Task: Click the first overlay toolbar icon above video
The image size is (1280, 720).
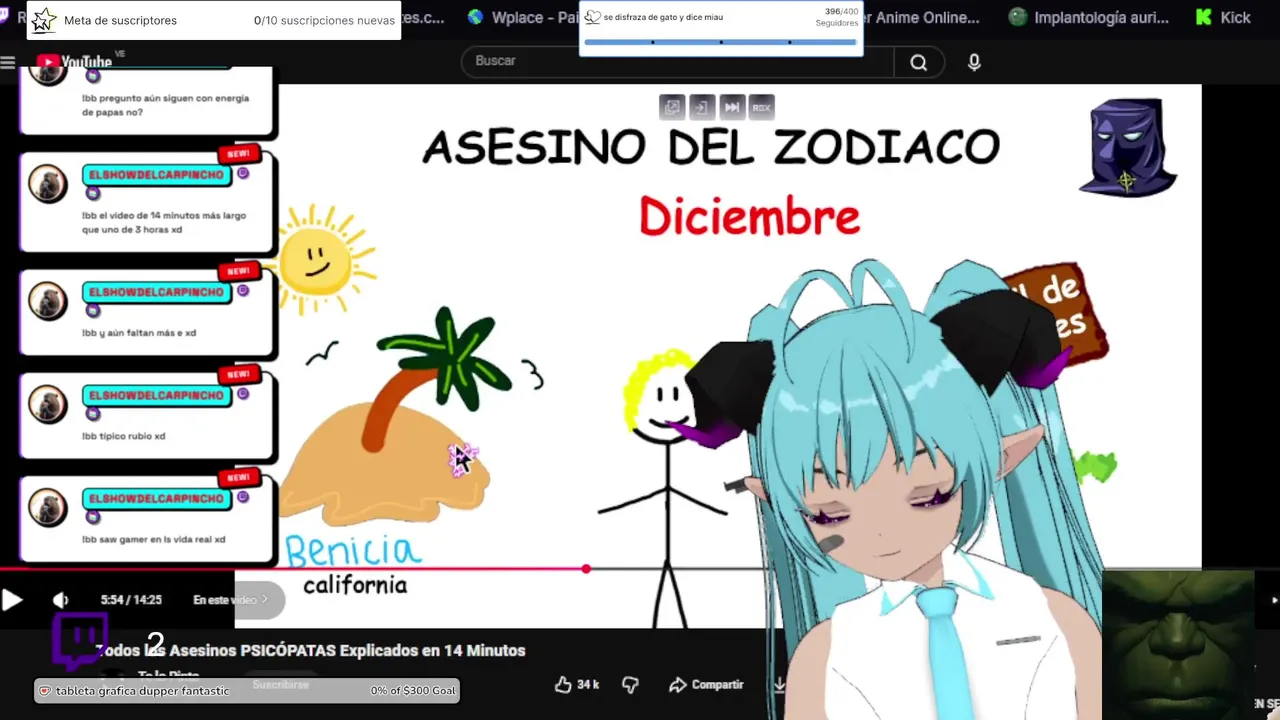Action: pos(672,107)
